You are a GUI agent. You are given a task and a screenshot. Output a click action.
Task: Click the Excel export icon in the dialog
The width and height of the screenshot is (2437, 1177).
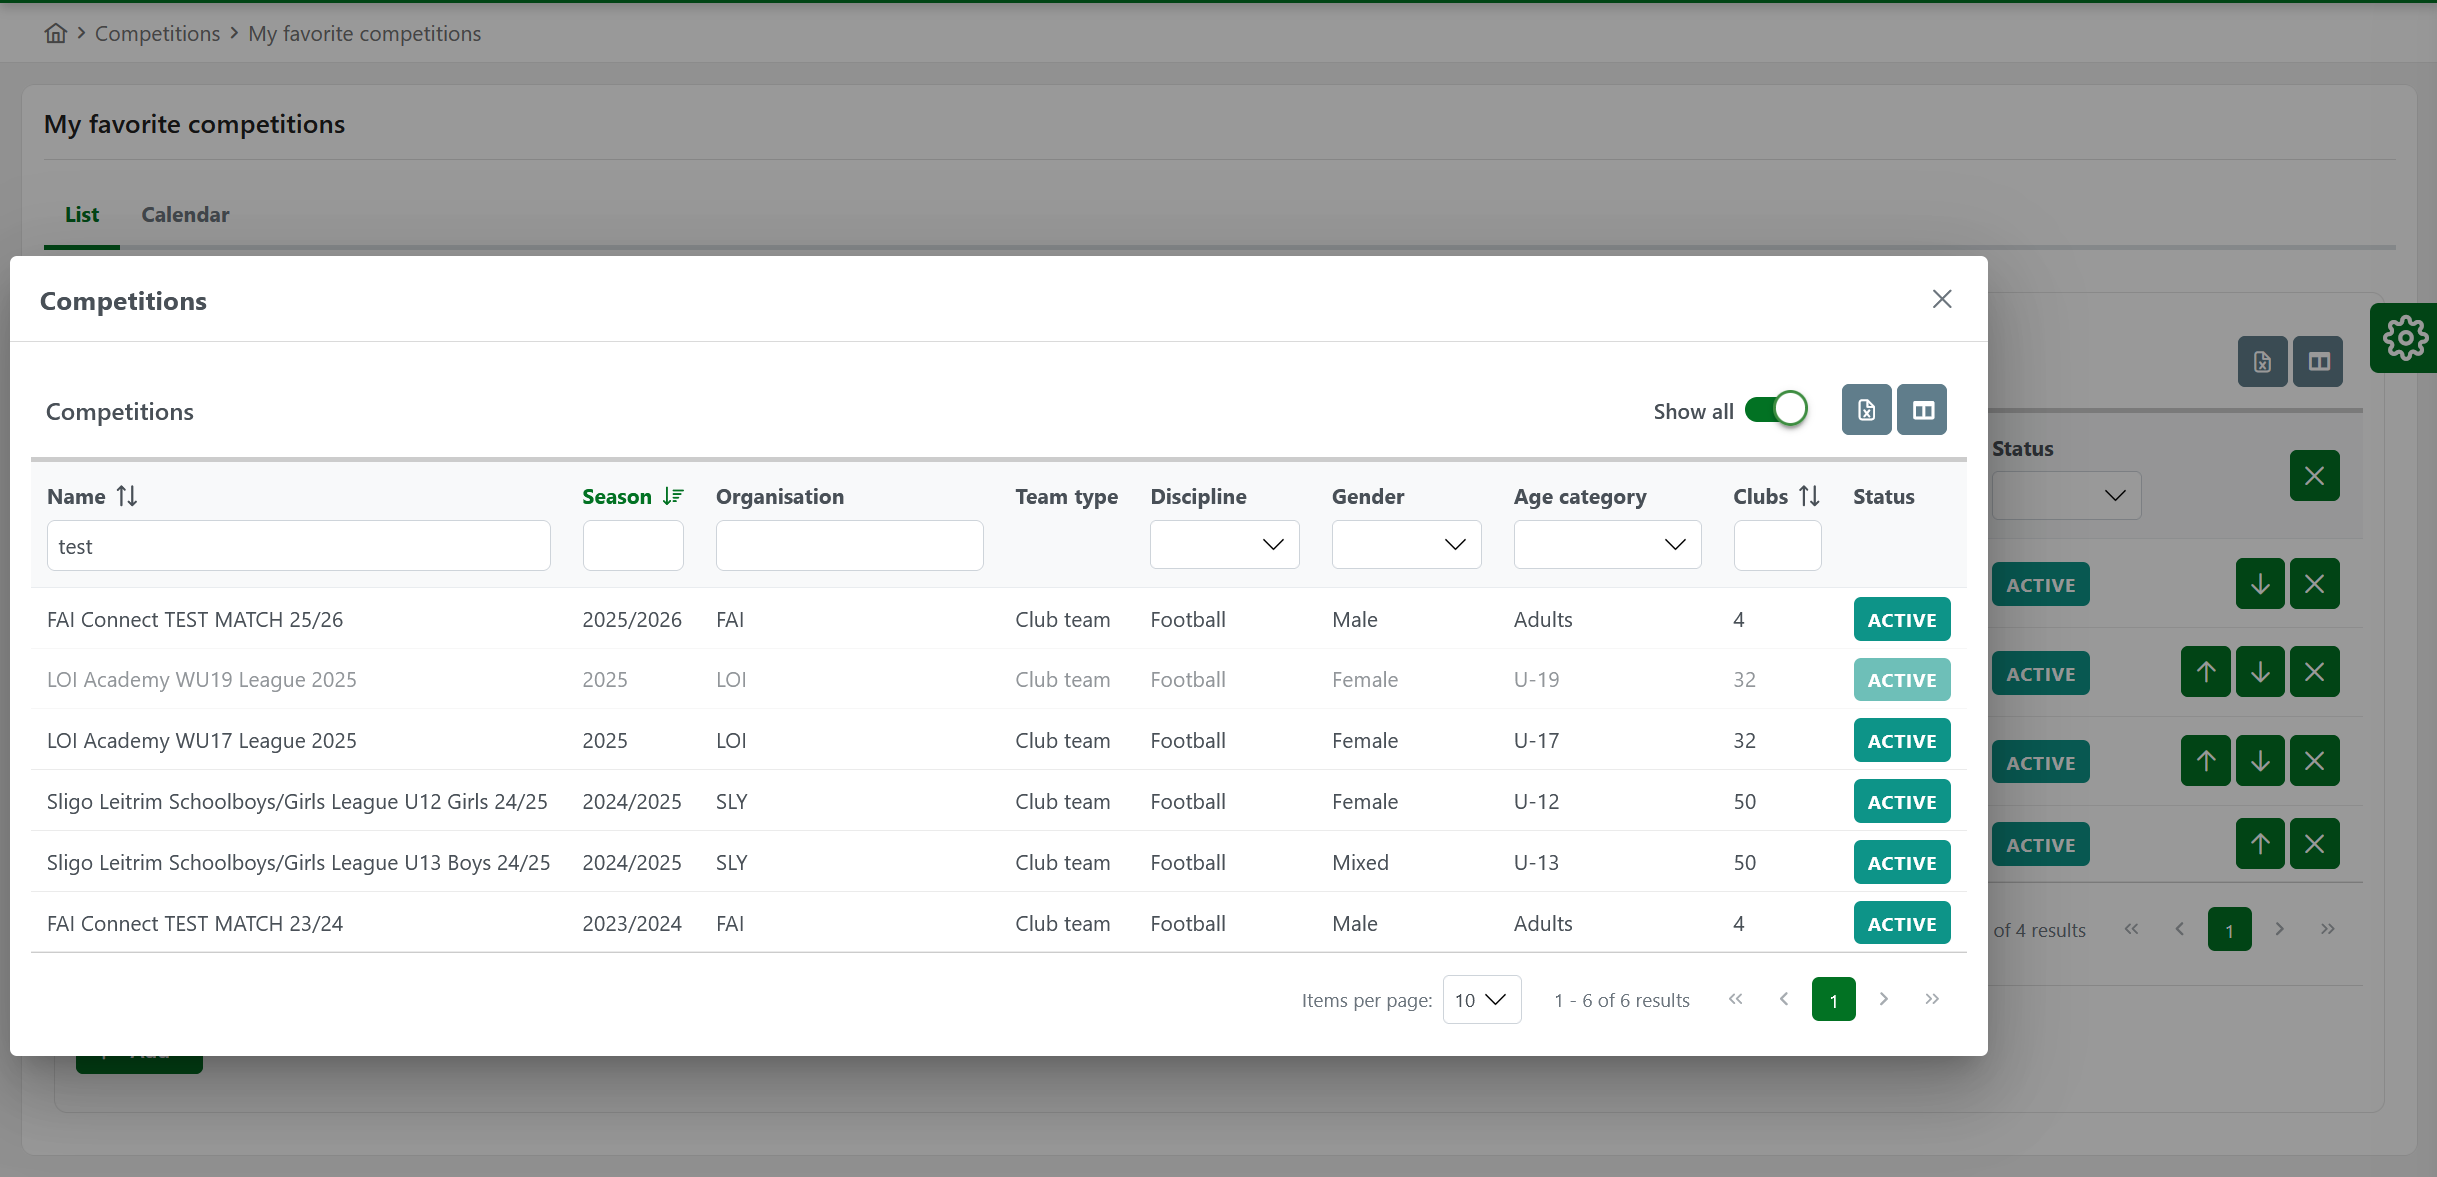click(1866, 410)
